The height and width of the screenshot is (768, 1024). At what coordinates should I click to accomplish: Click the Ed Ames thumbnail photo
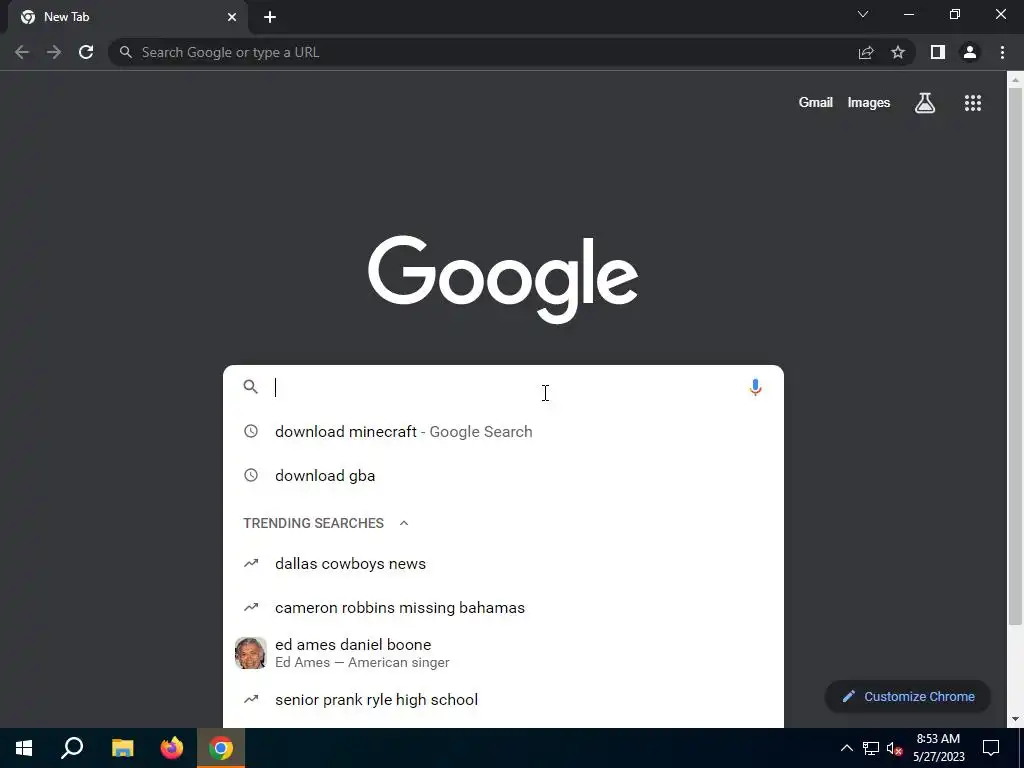pos(251,653)
